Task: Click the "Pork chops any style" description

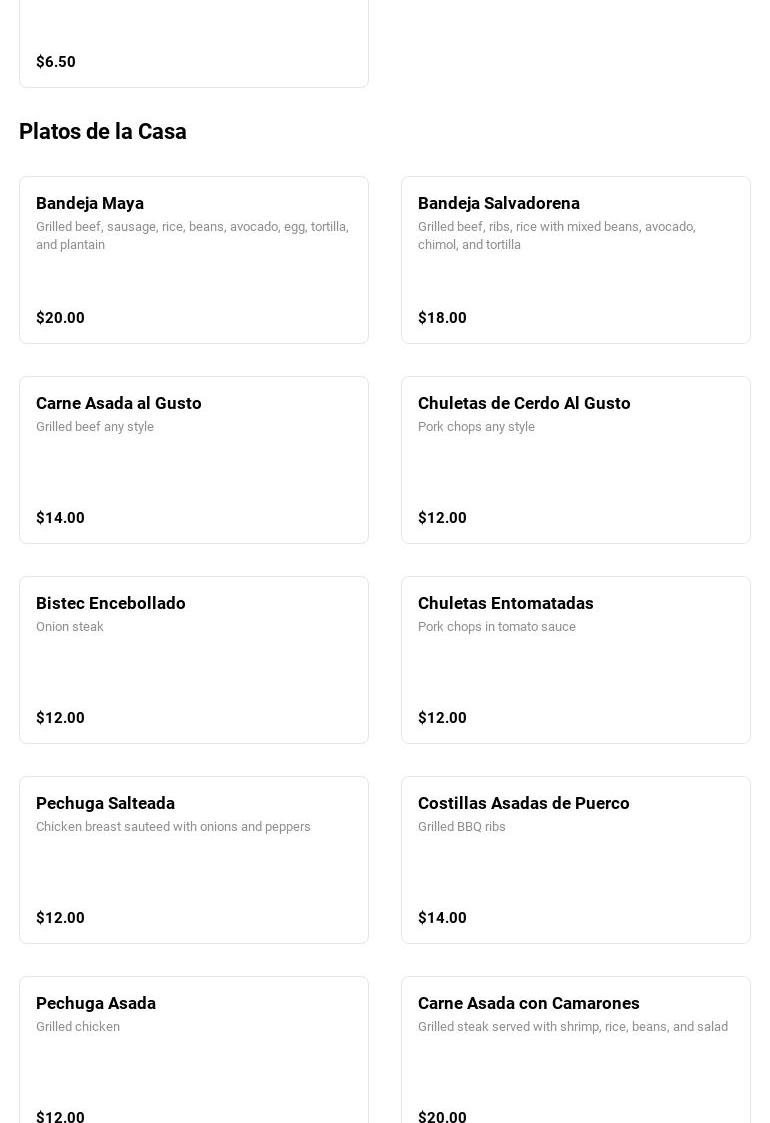Action: [x=476, y=427]
